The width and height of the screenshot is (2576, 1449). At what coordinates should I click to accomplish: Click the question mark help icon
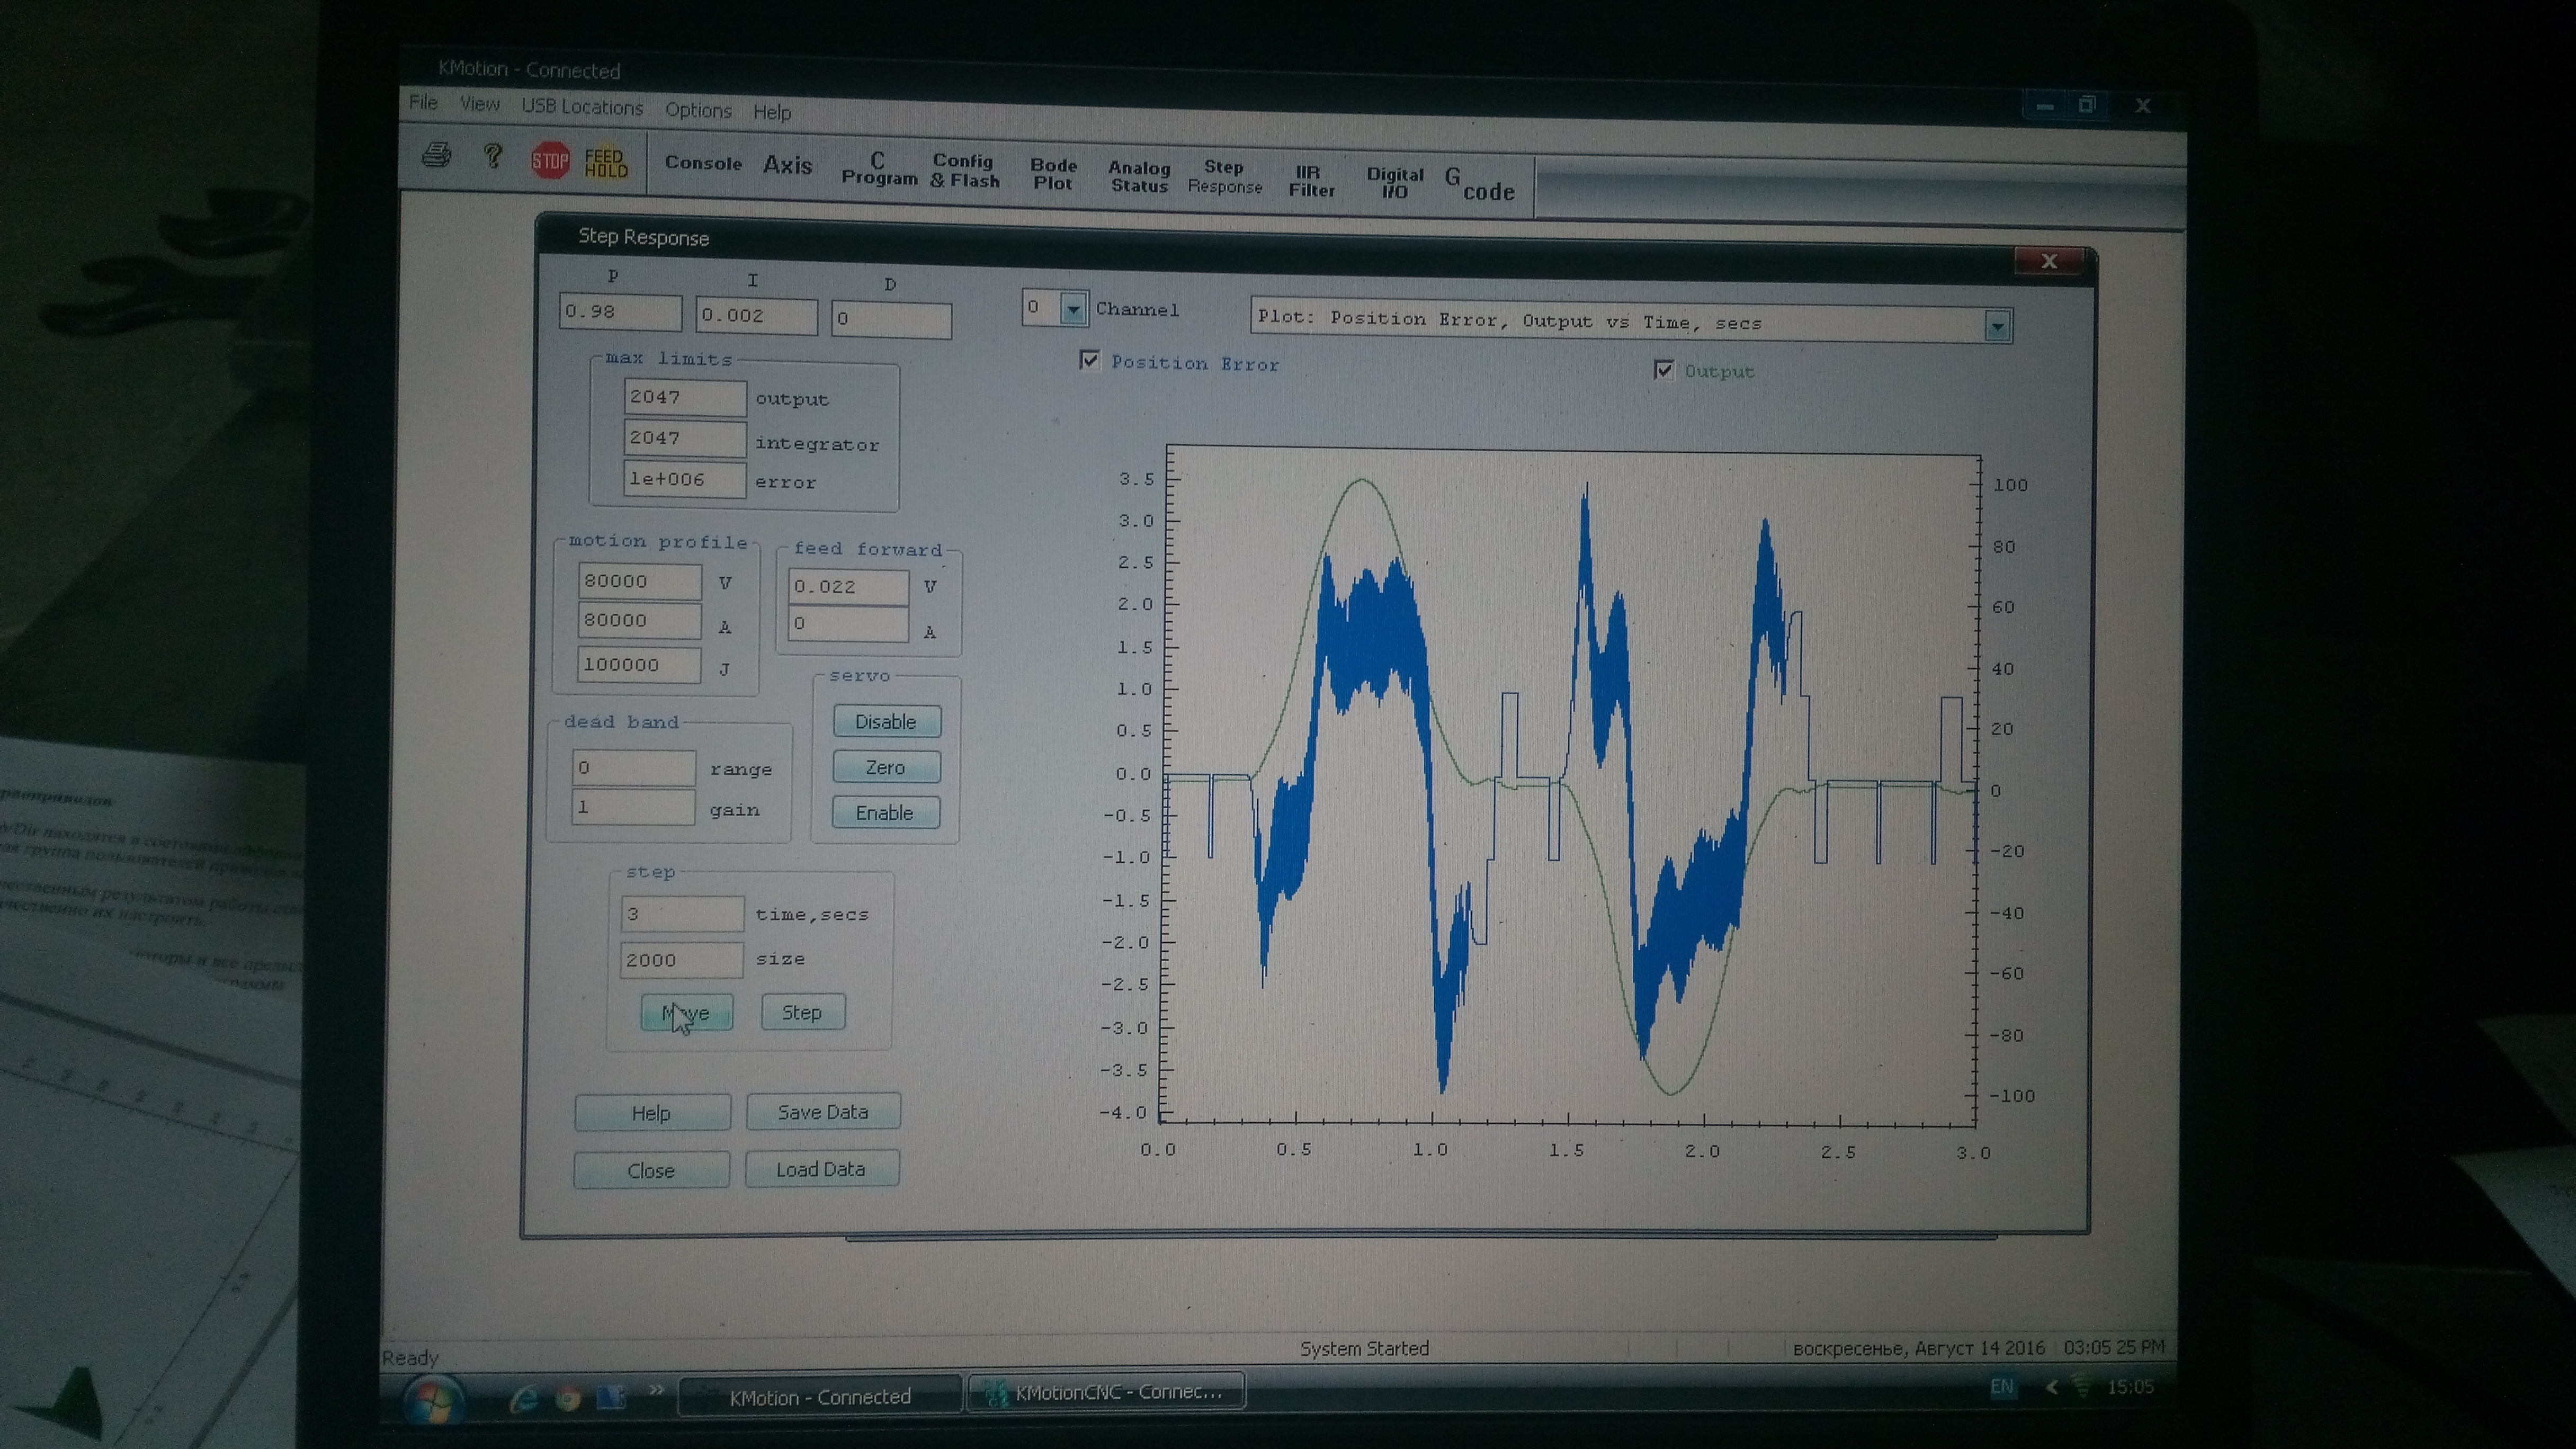click(x=492, y=156)
